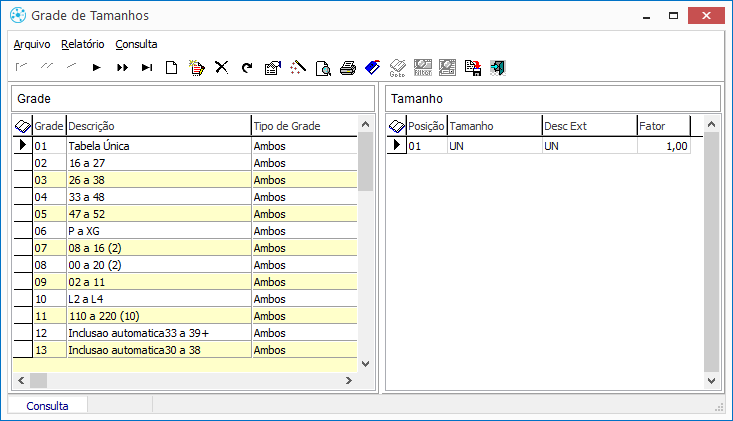Click the Desc Ext column header
Screen dimensions: 733x421
point(589,126)
